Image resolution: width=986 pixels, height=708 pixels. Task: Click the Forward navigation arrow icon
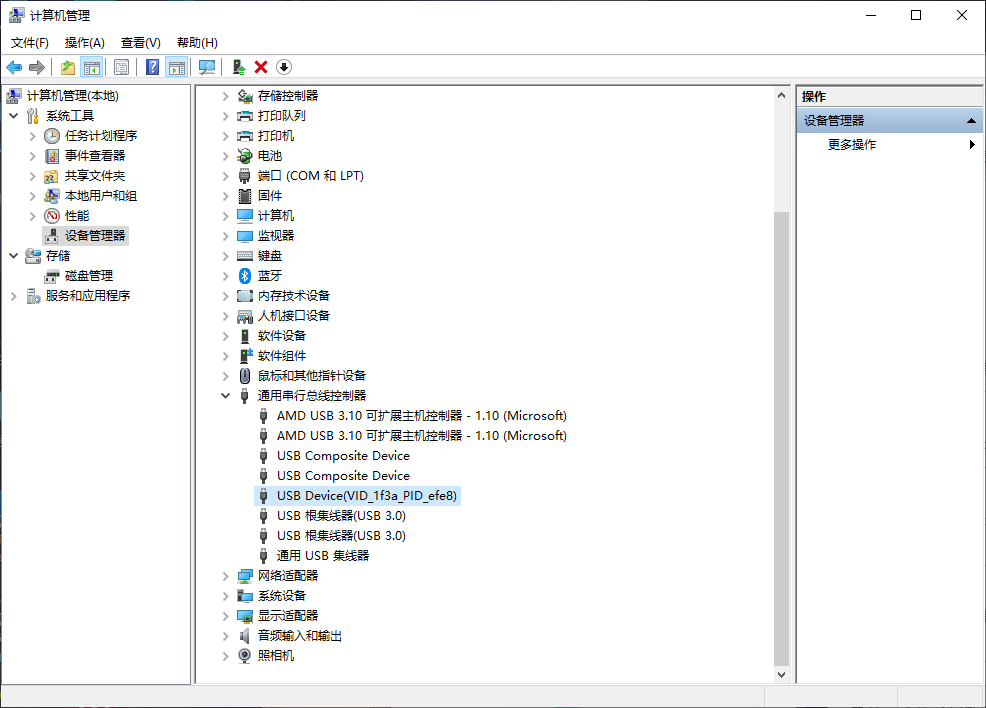(38, 67)
